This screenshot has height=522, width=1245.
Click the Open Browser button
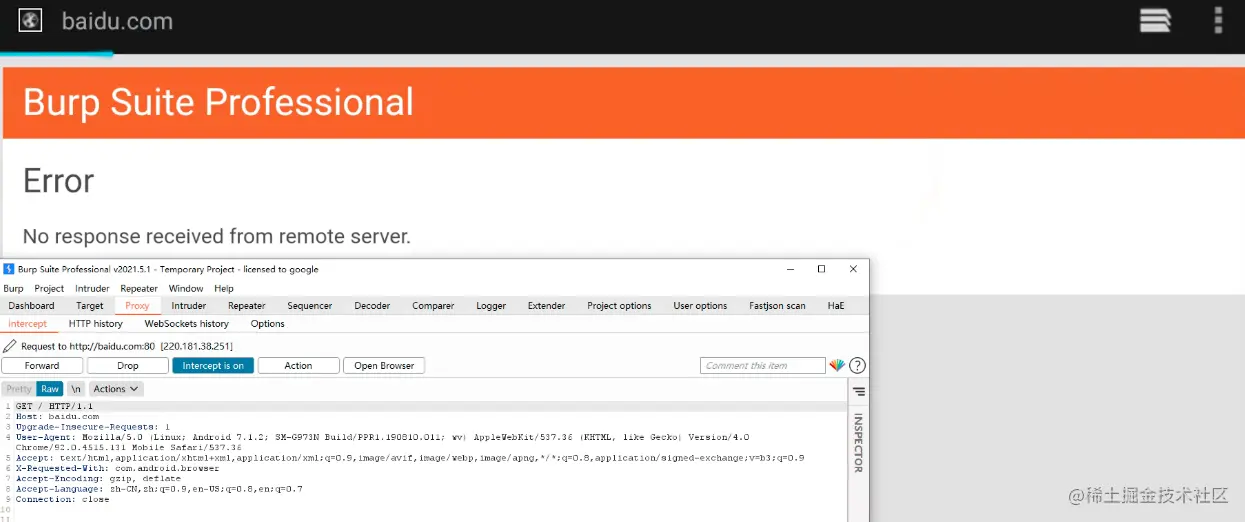(x=384, y=366)
